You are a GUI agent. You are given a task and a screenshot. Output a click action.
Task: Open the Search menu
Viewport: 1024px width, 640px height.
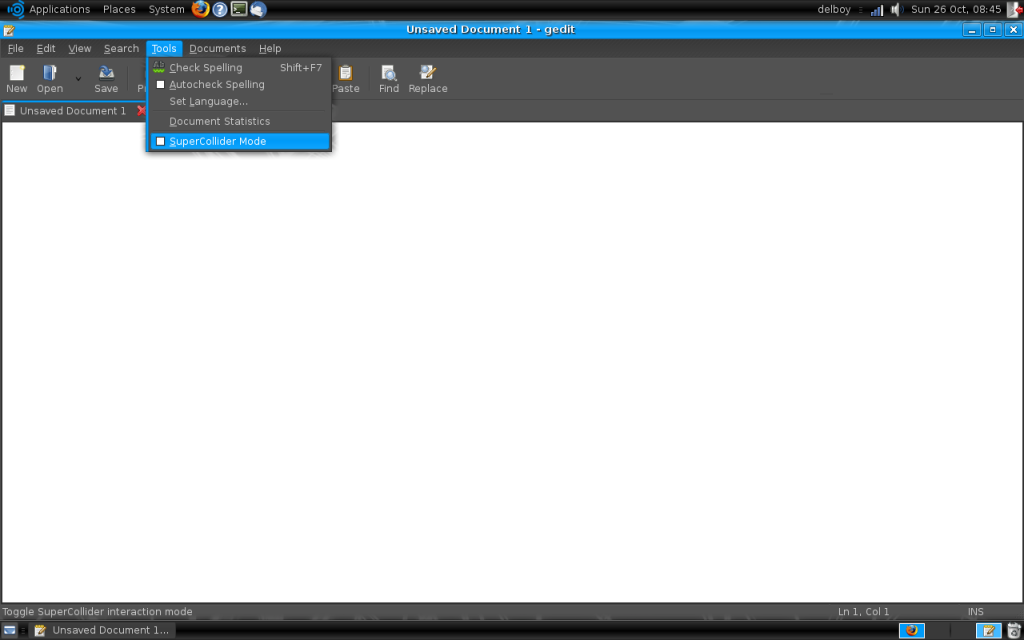click(x=121, y=48)
